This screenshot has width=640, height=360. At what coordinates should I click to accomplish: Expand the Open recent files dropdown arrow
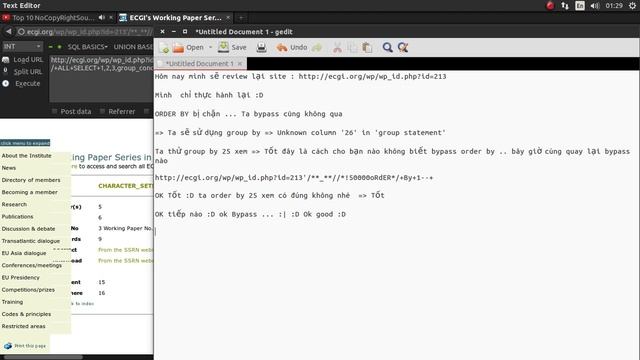(211, 48)
